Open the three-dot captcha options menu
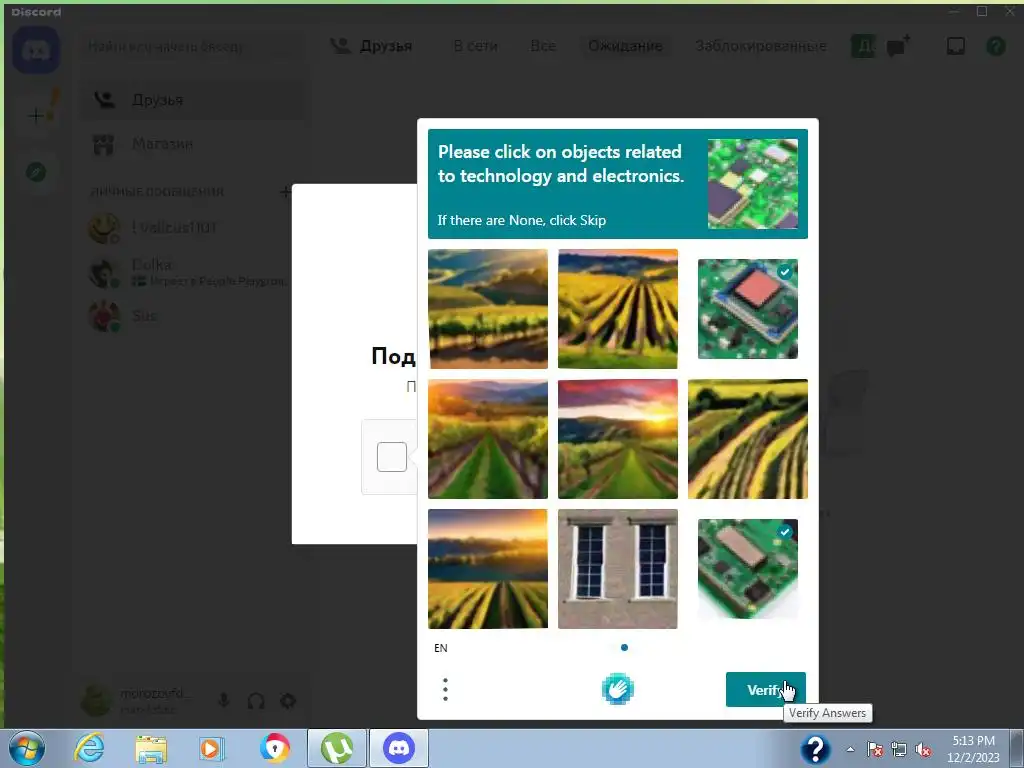Image resolution: width=1024 pixels, height=768 pixels. coord(445,689)
